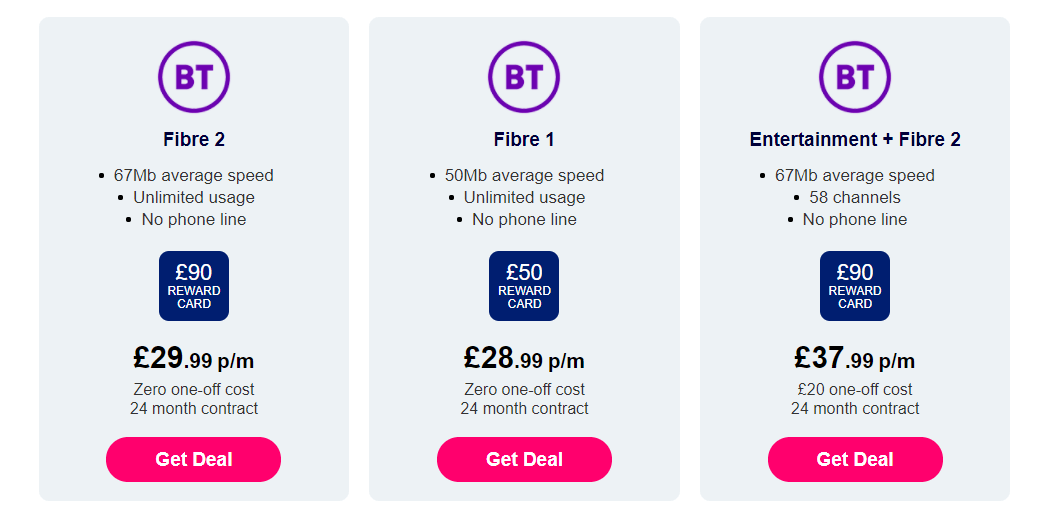
Task: Click 24 month contract under Fibre 1
Action: 524,408
